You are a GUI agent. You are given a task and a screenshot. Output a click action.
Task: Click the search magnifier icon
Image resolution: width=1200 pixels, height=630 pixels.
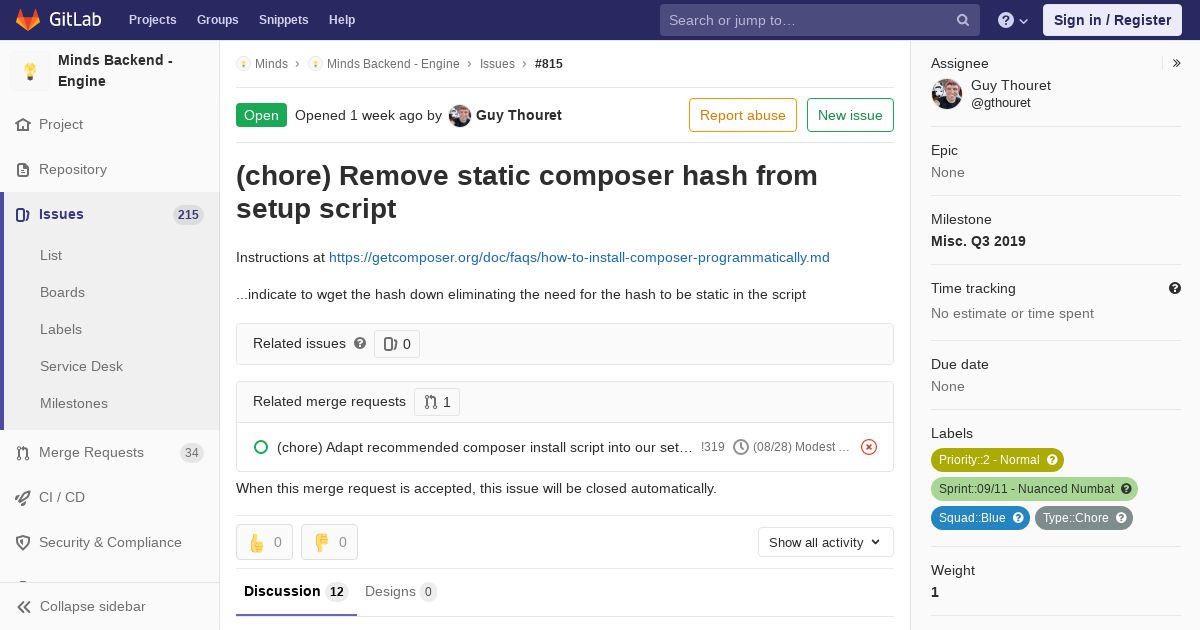pos(963,20)
